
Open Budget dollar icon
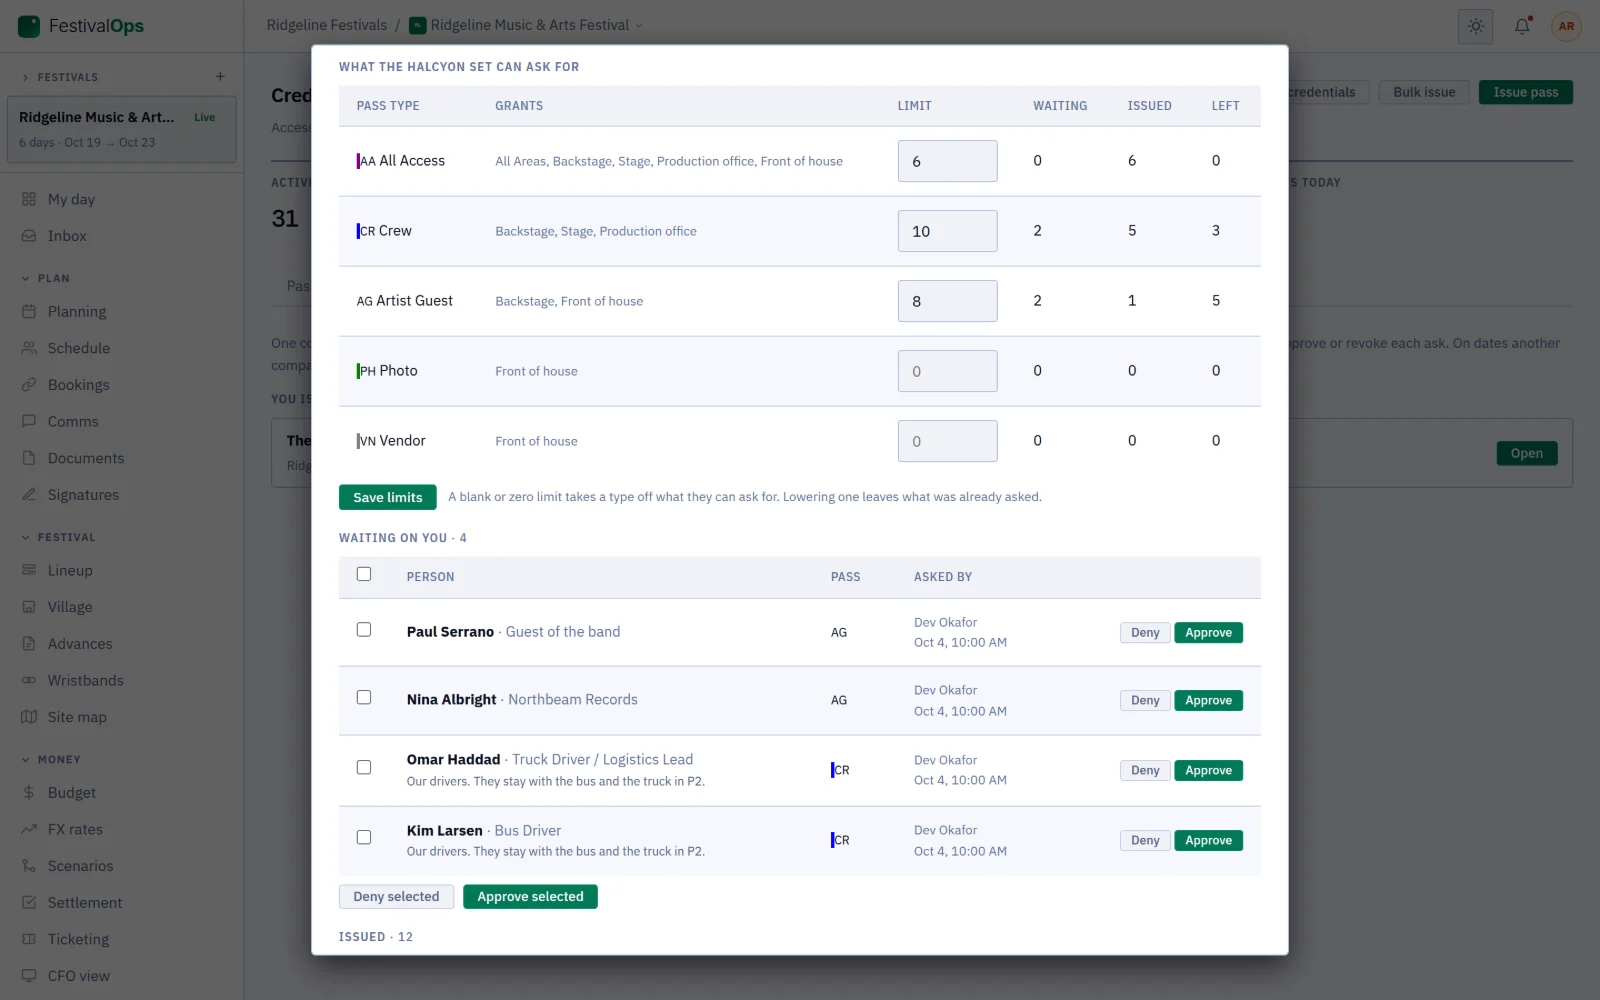[29, 792]
